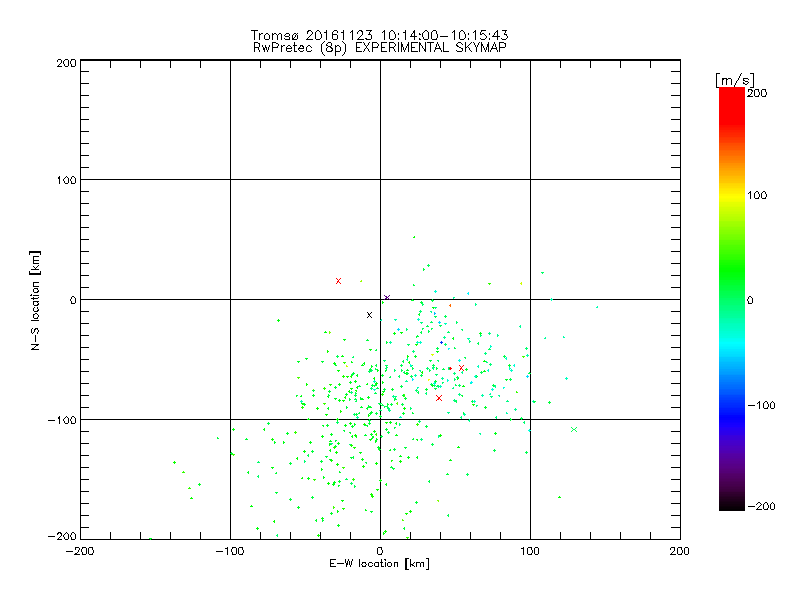
Task: Click the plot title 'Tromsø 20161123 10:14:00-10:15:43'
Action: pyautogui.click(x=380, y=35)
